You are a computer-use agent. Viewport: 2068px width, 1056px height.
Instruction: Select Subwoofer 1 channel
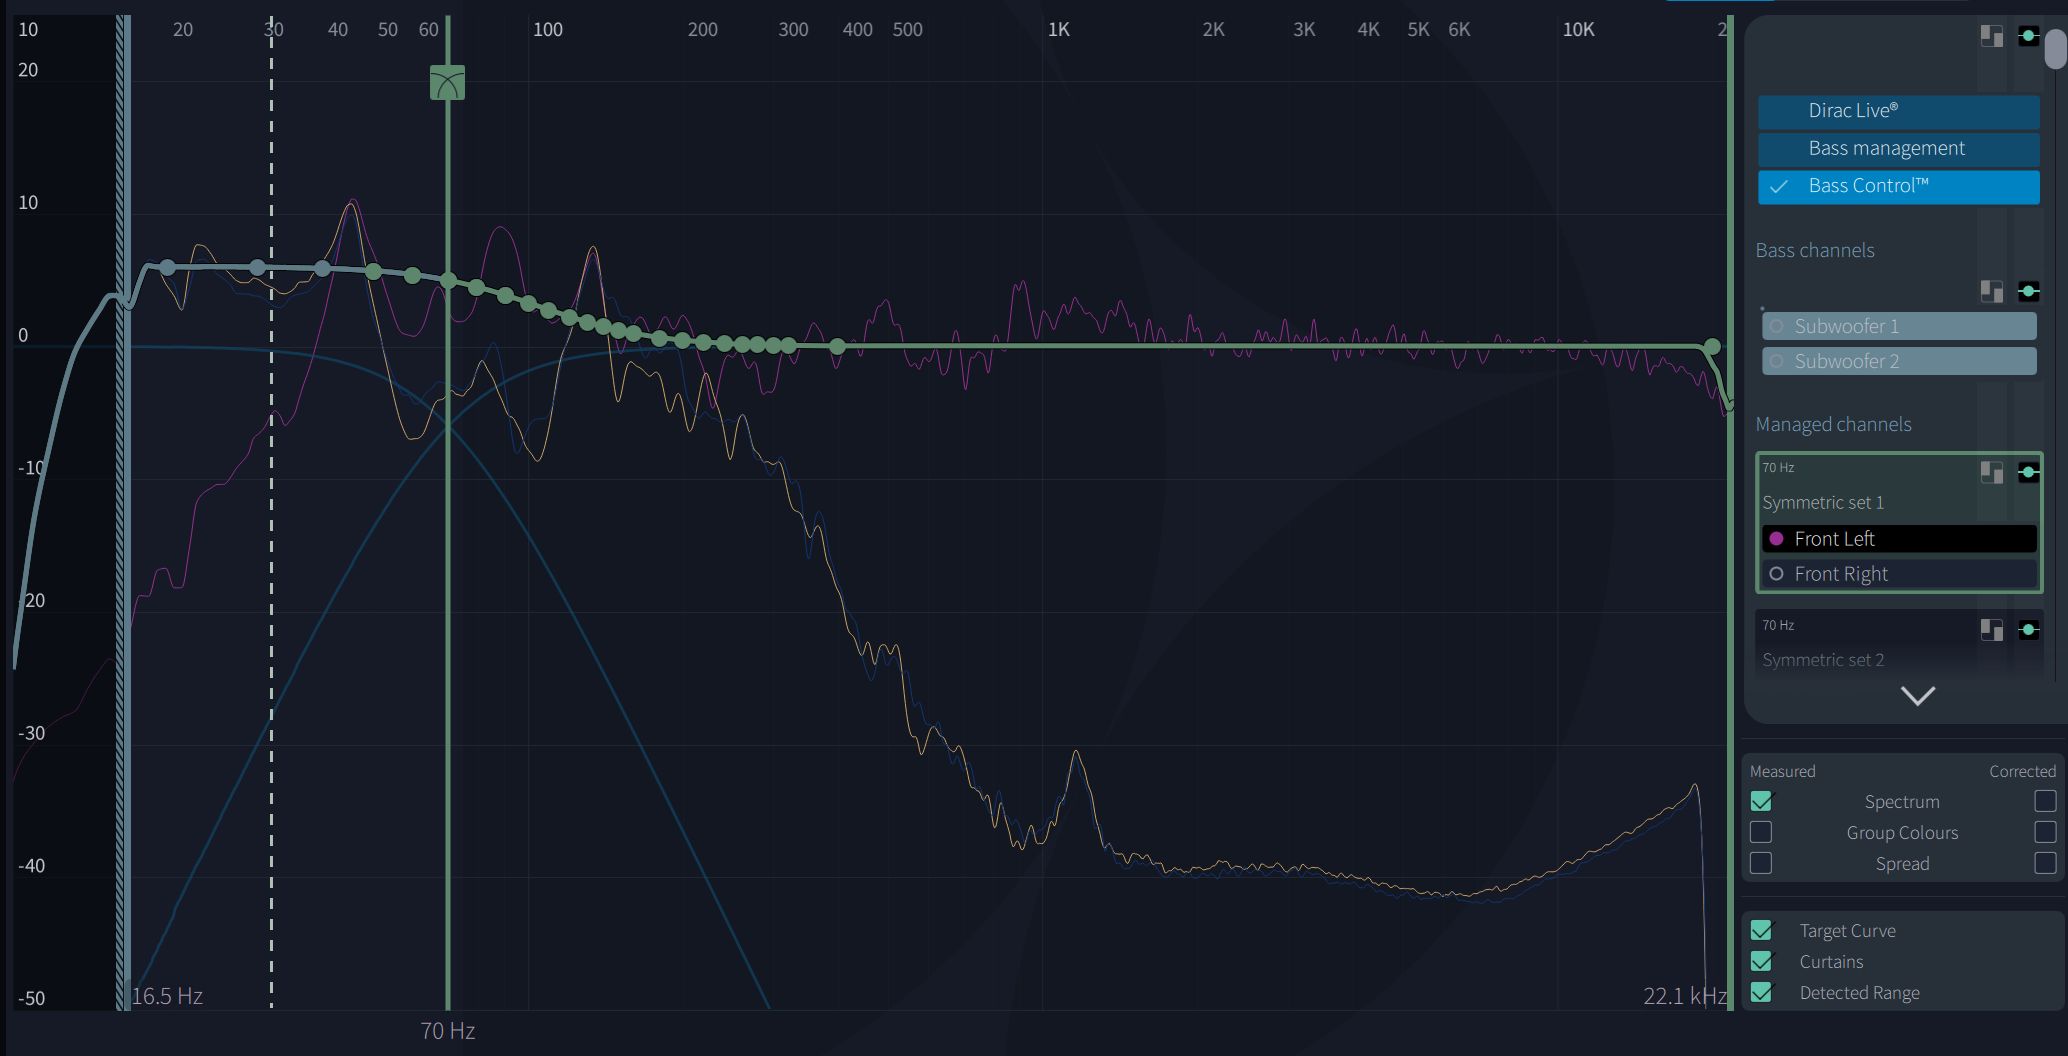(x=1898, y=326)
